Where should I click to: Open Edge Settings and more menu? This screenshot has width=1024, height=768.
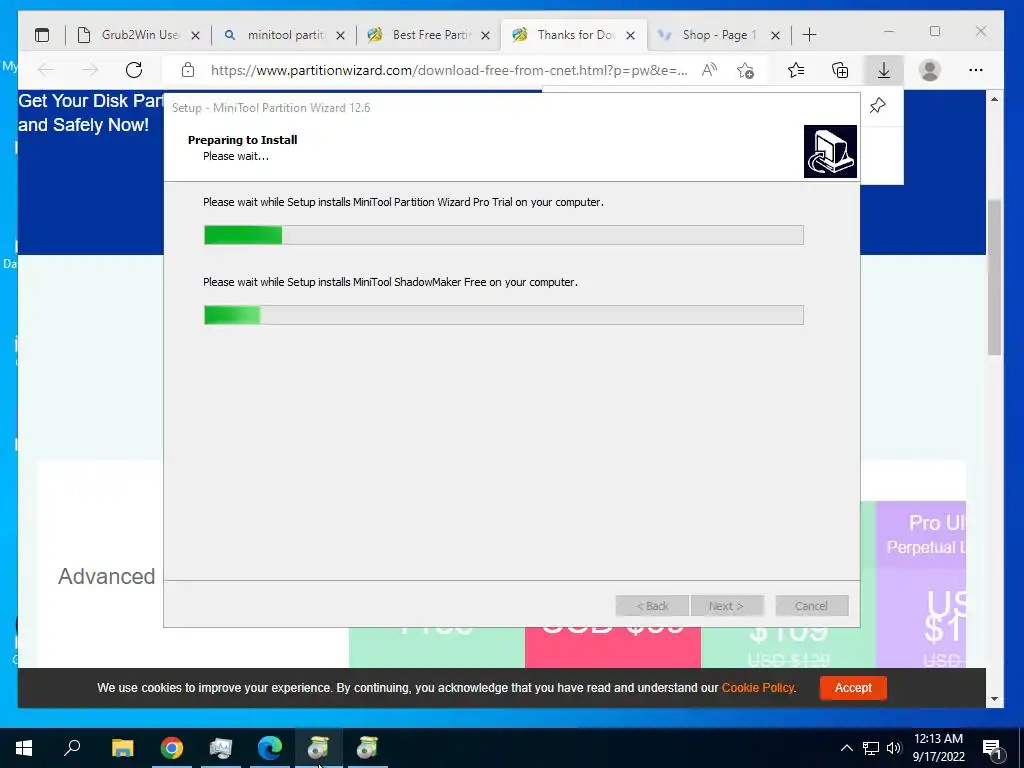pyautogui.click(x=976, y=70)
